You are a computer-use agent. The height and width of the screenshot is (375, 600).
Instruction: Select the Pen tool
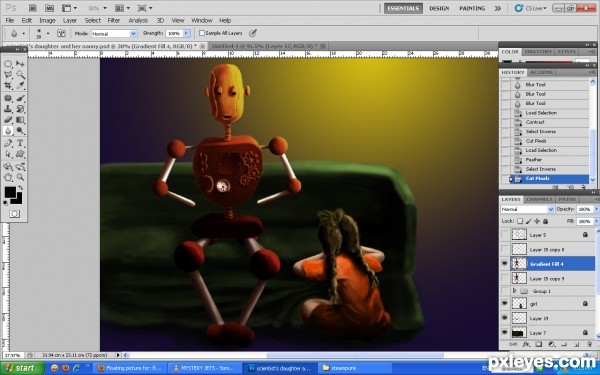pos(8,143)
